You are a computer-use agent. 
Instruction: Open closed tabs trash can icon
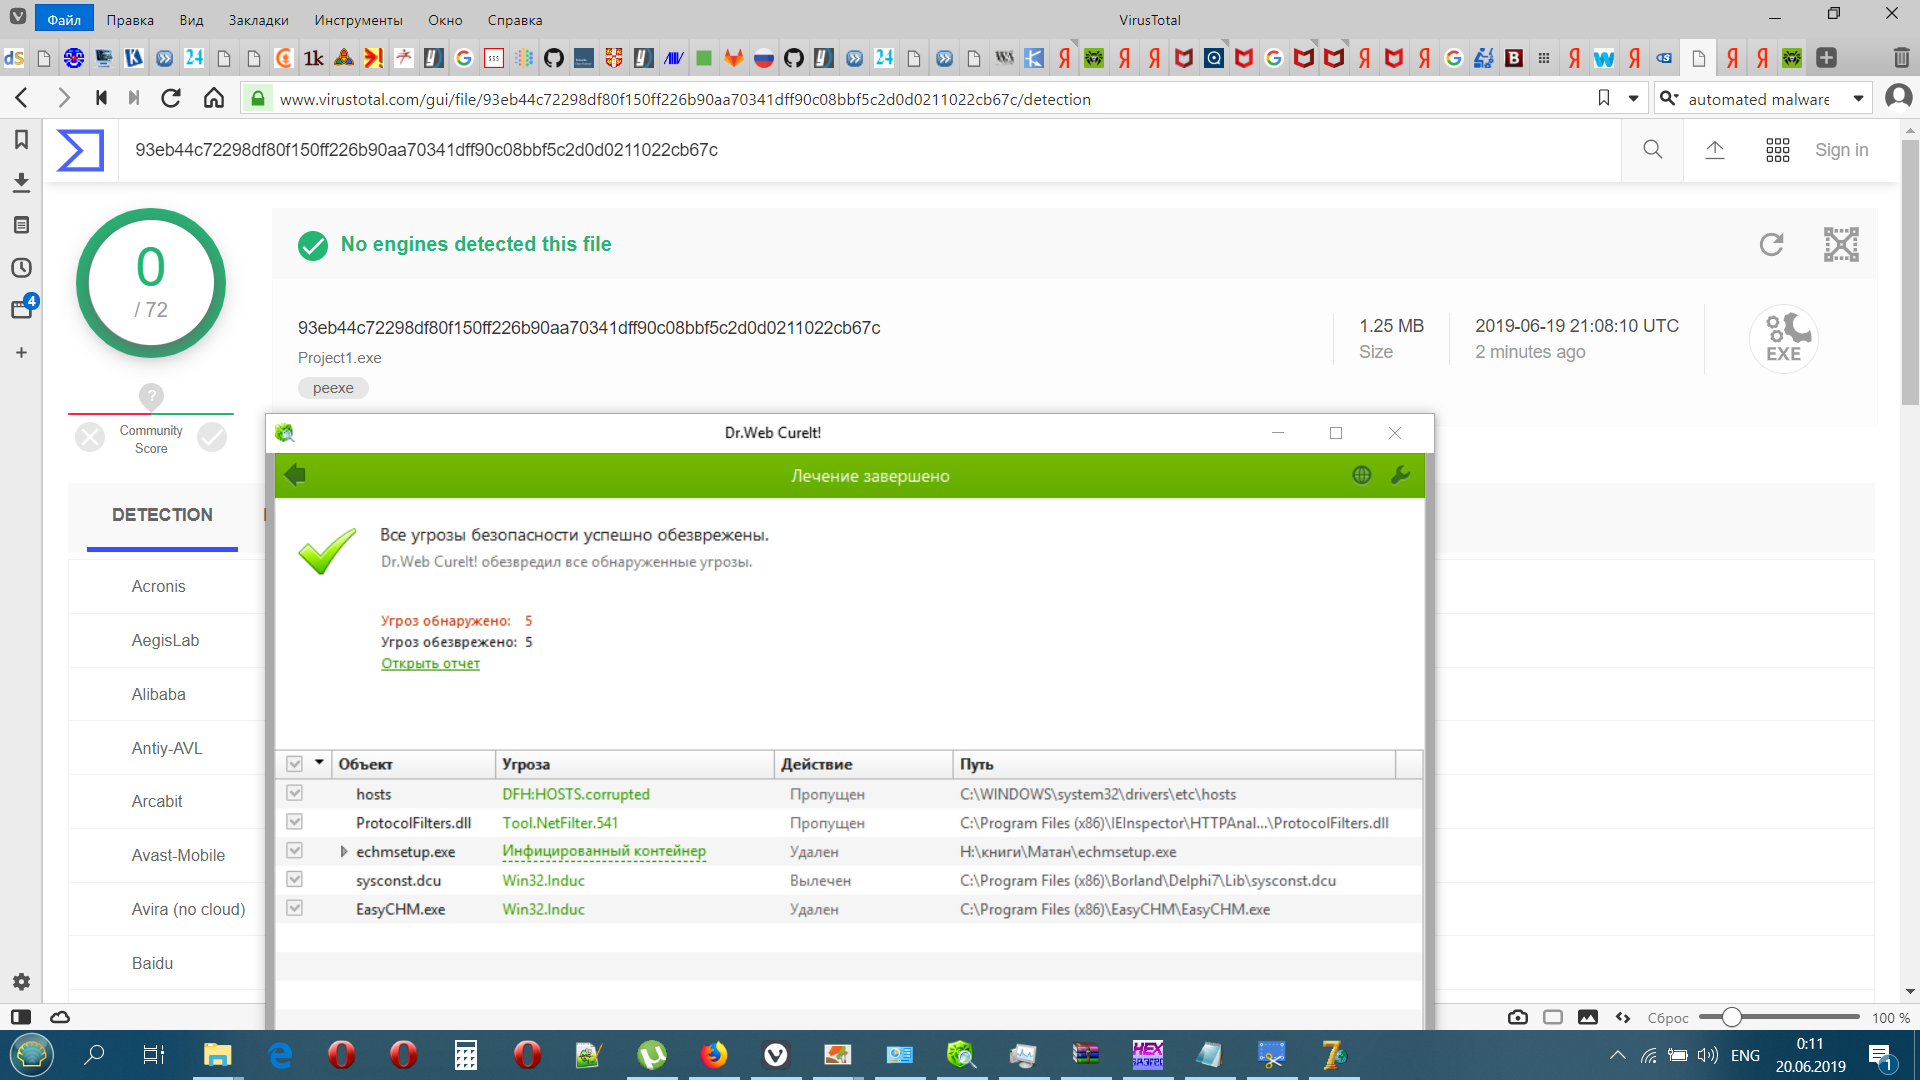(1901, 58)
